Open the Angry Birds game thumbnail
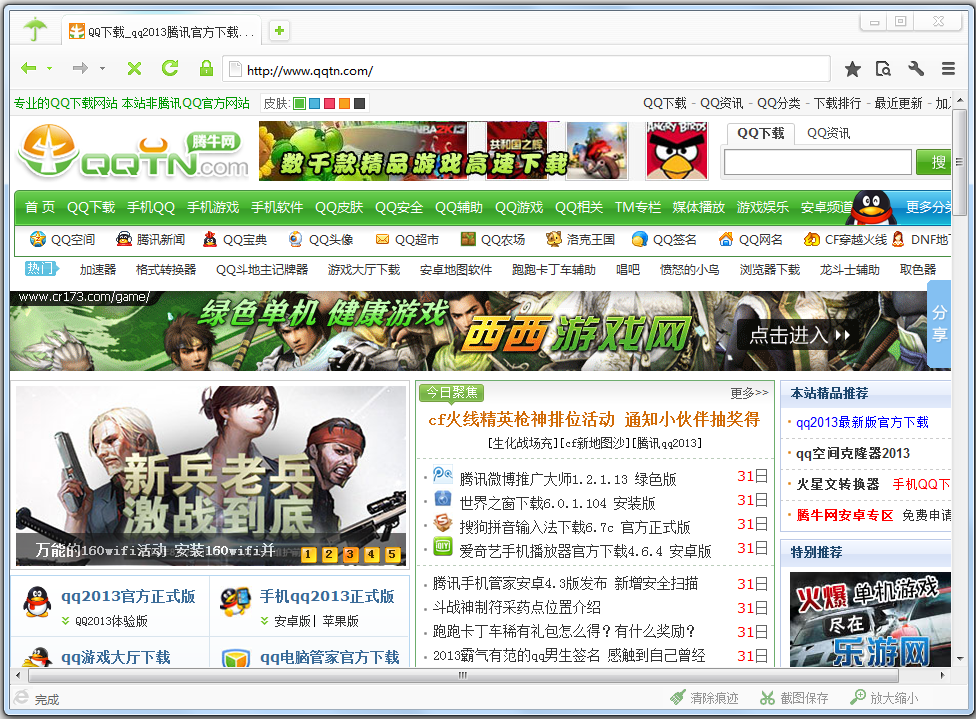Image resolution: width=976 pixels, height=719 pixels. (x=677, y=151)
